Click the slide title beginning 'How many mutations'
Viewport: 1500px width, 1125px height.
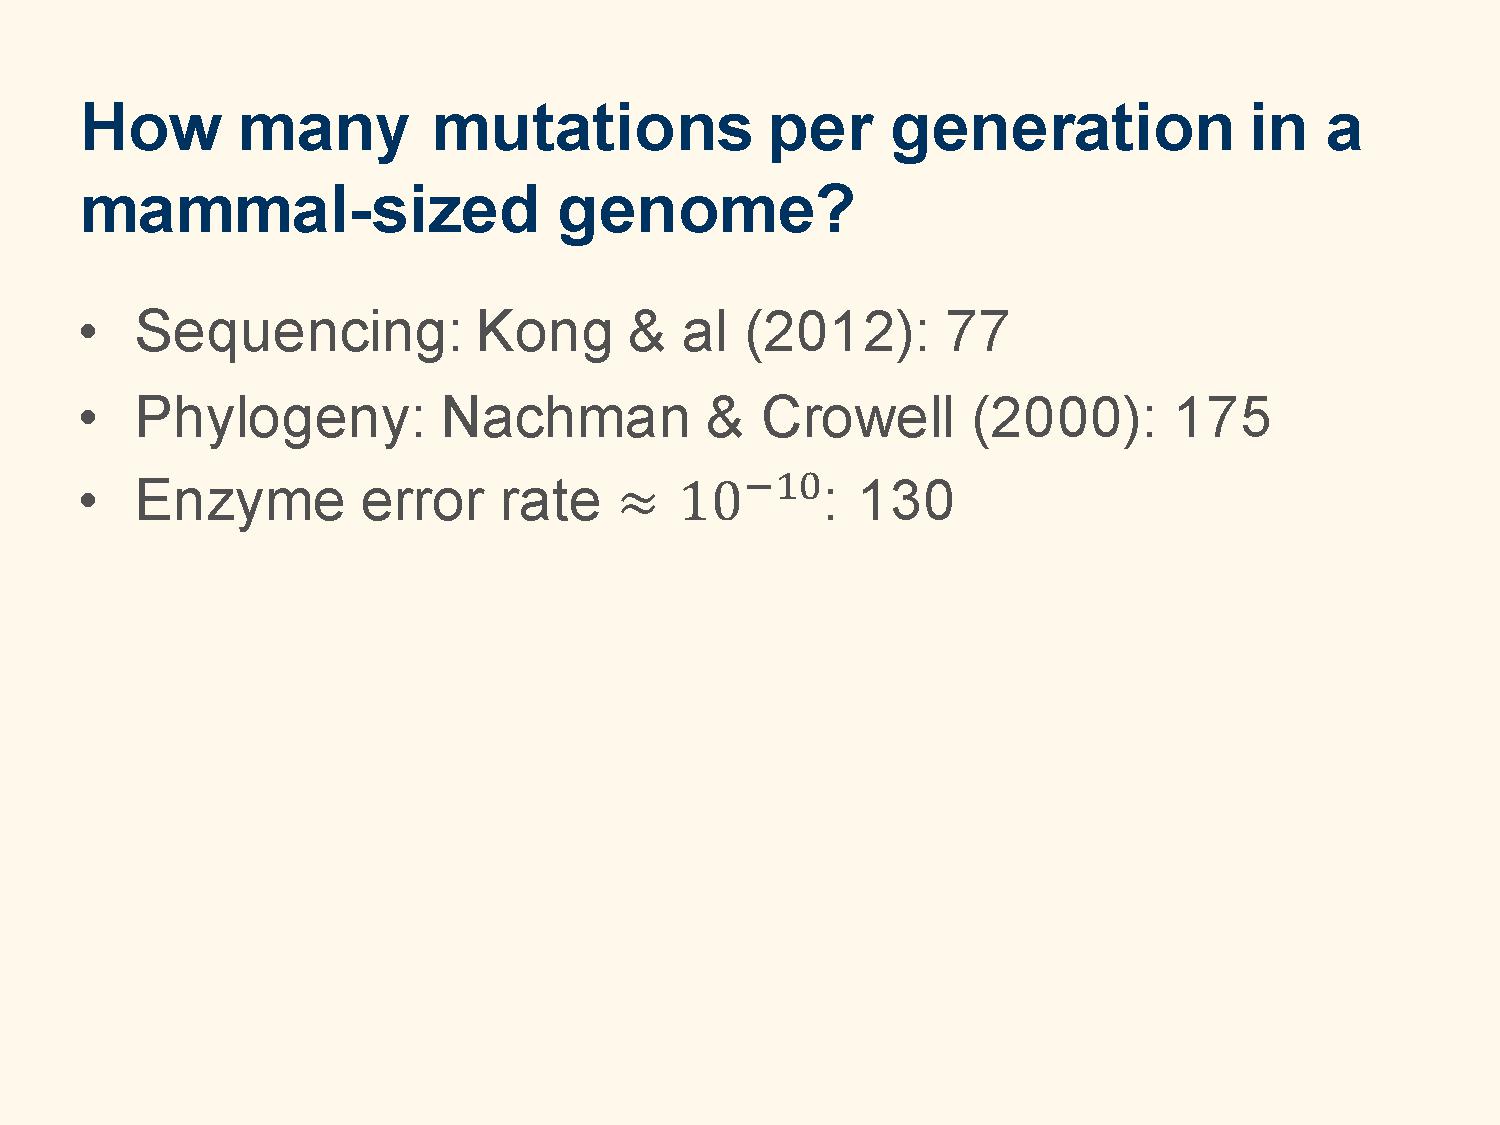720,169
